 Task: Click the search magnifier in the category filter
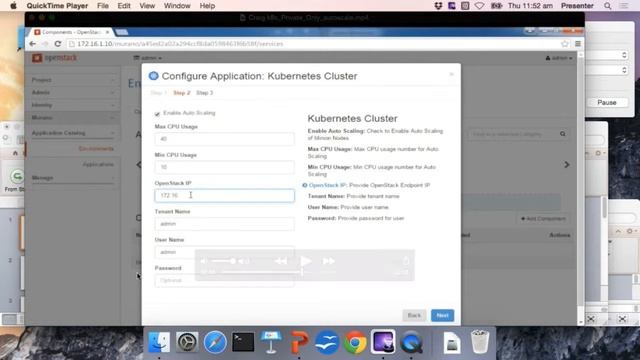pos(562,134)
